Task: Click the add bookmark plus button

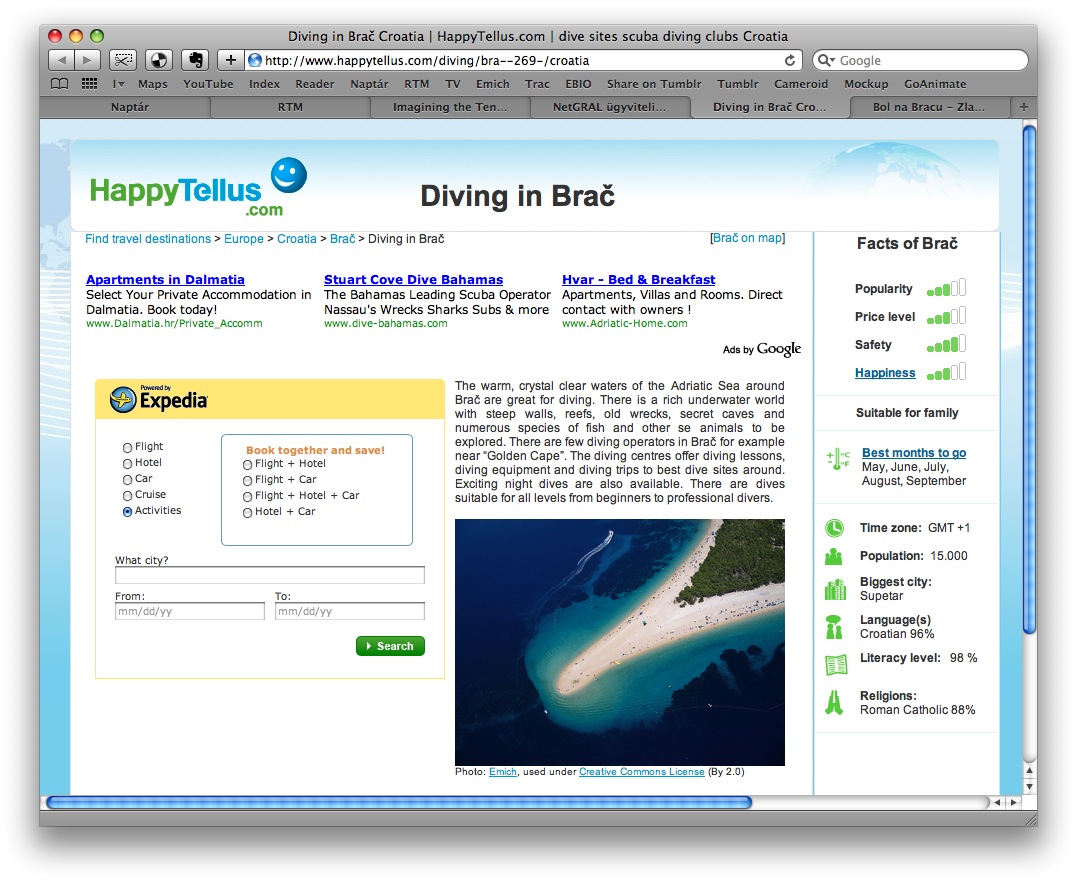Action: click(x=231, y=60)
